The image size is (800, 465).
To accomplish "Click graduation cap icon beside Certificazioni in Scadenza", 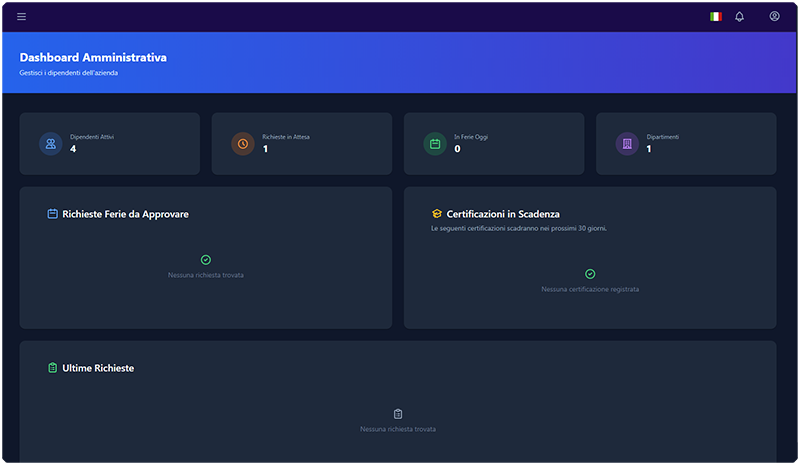I will (x=436, y=214).
